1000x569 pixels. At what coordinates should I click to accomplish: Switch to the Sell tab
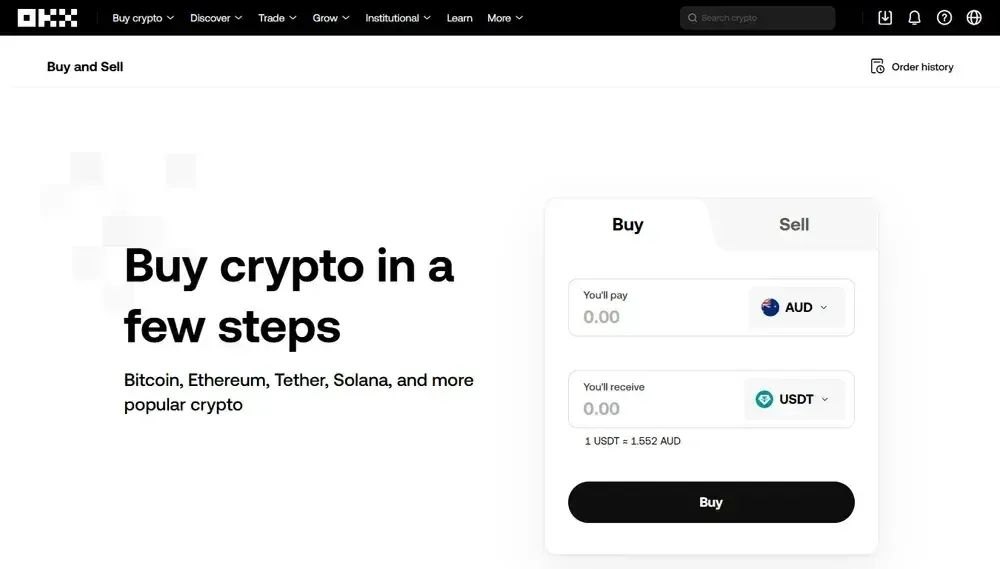point(794,225)
